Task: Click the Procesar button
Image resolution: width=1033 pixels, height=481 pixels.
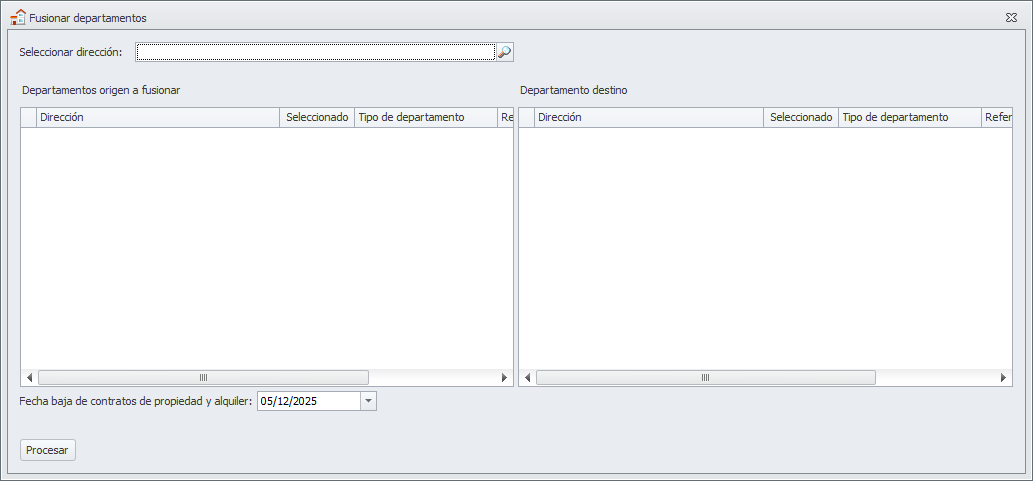Action: coord(48,450)
